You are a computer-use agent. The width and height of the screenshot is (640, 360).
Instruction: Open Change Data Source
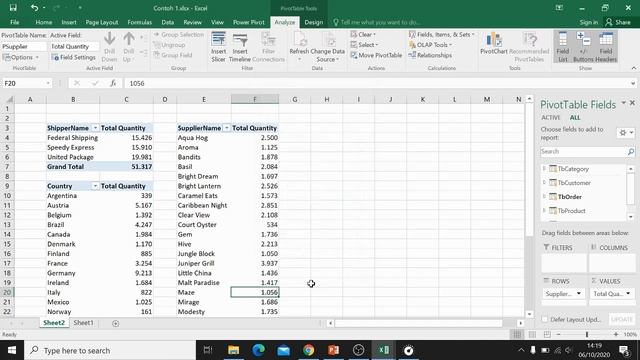click(x=328, y=47)
